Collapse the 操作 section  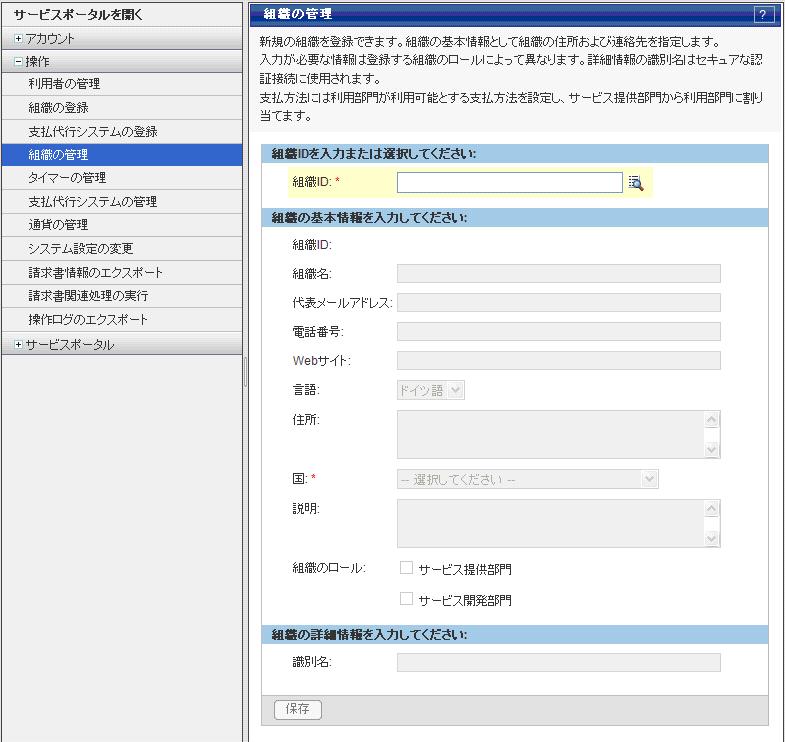click(x=19, y=62)
